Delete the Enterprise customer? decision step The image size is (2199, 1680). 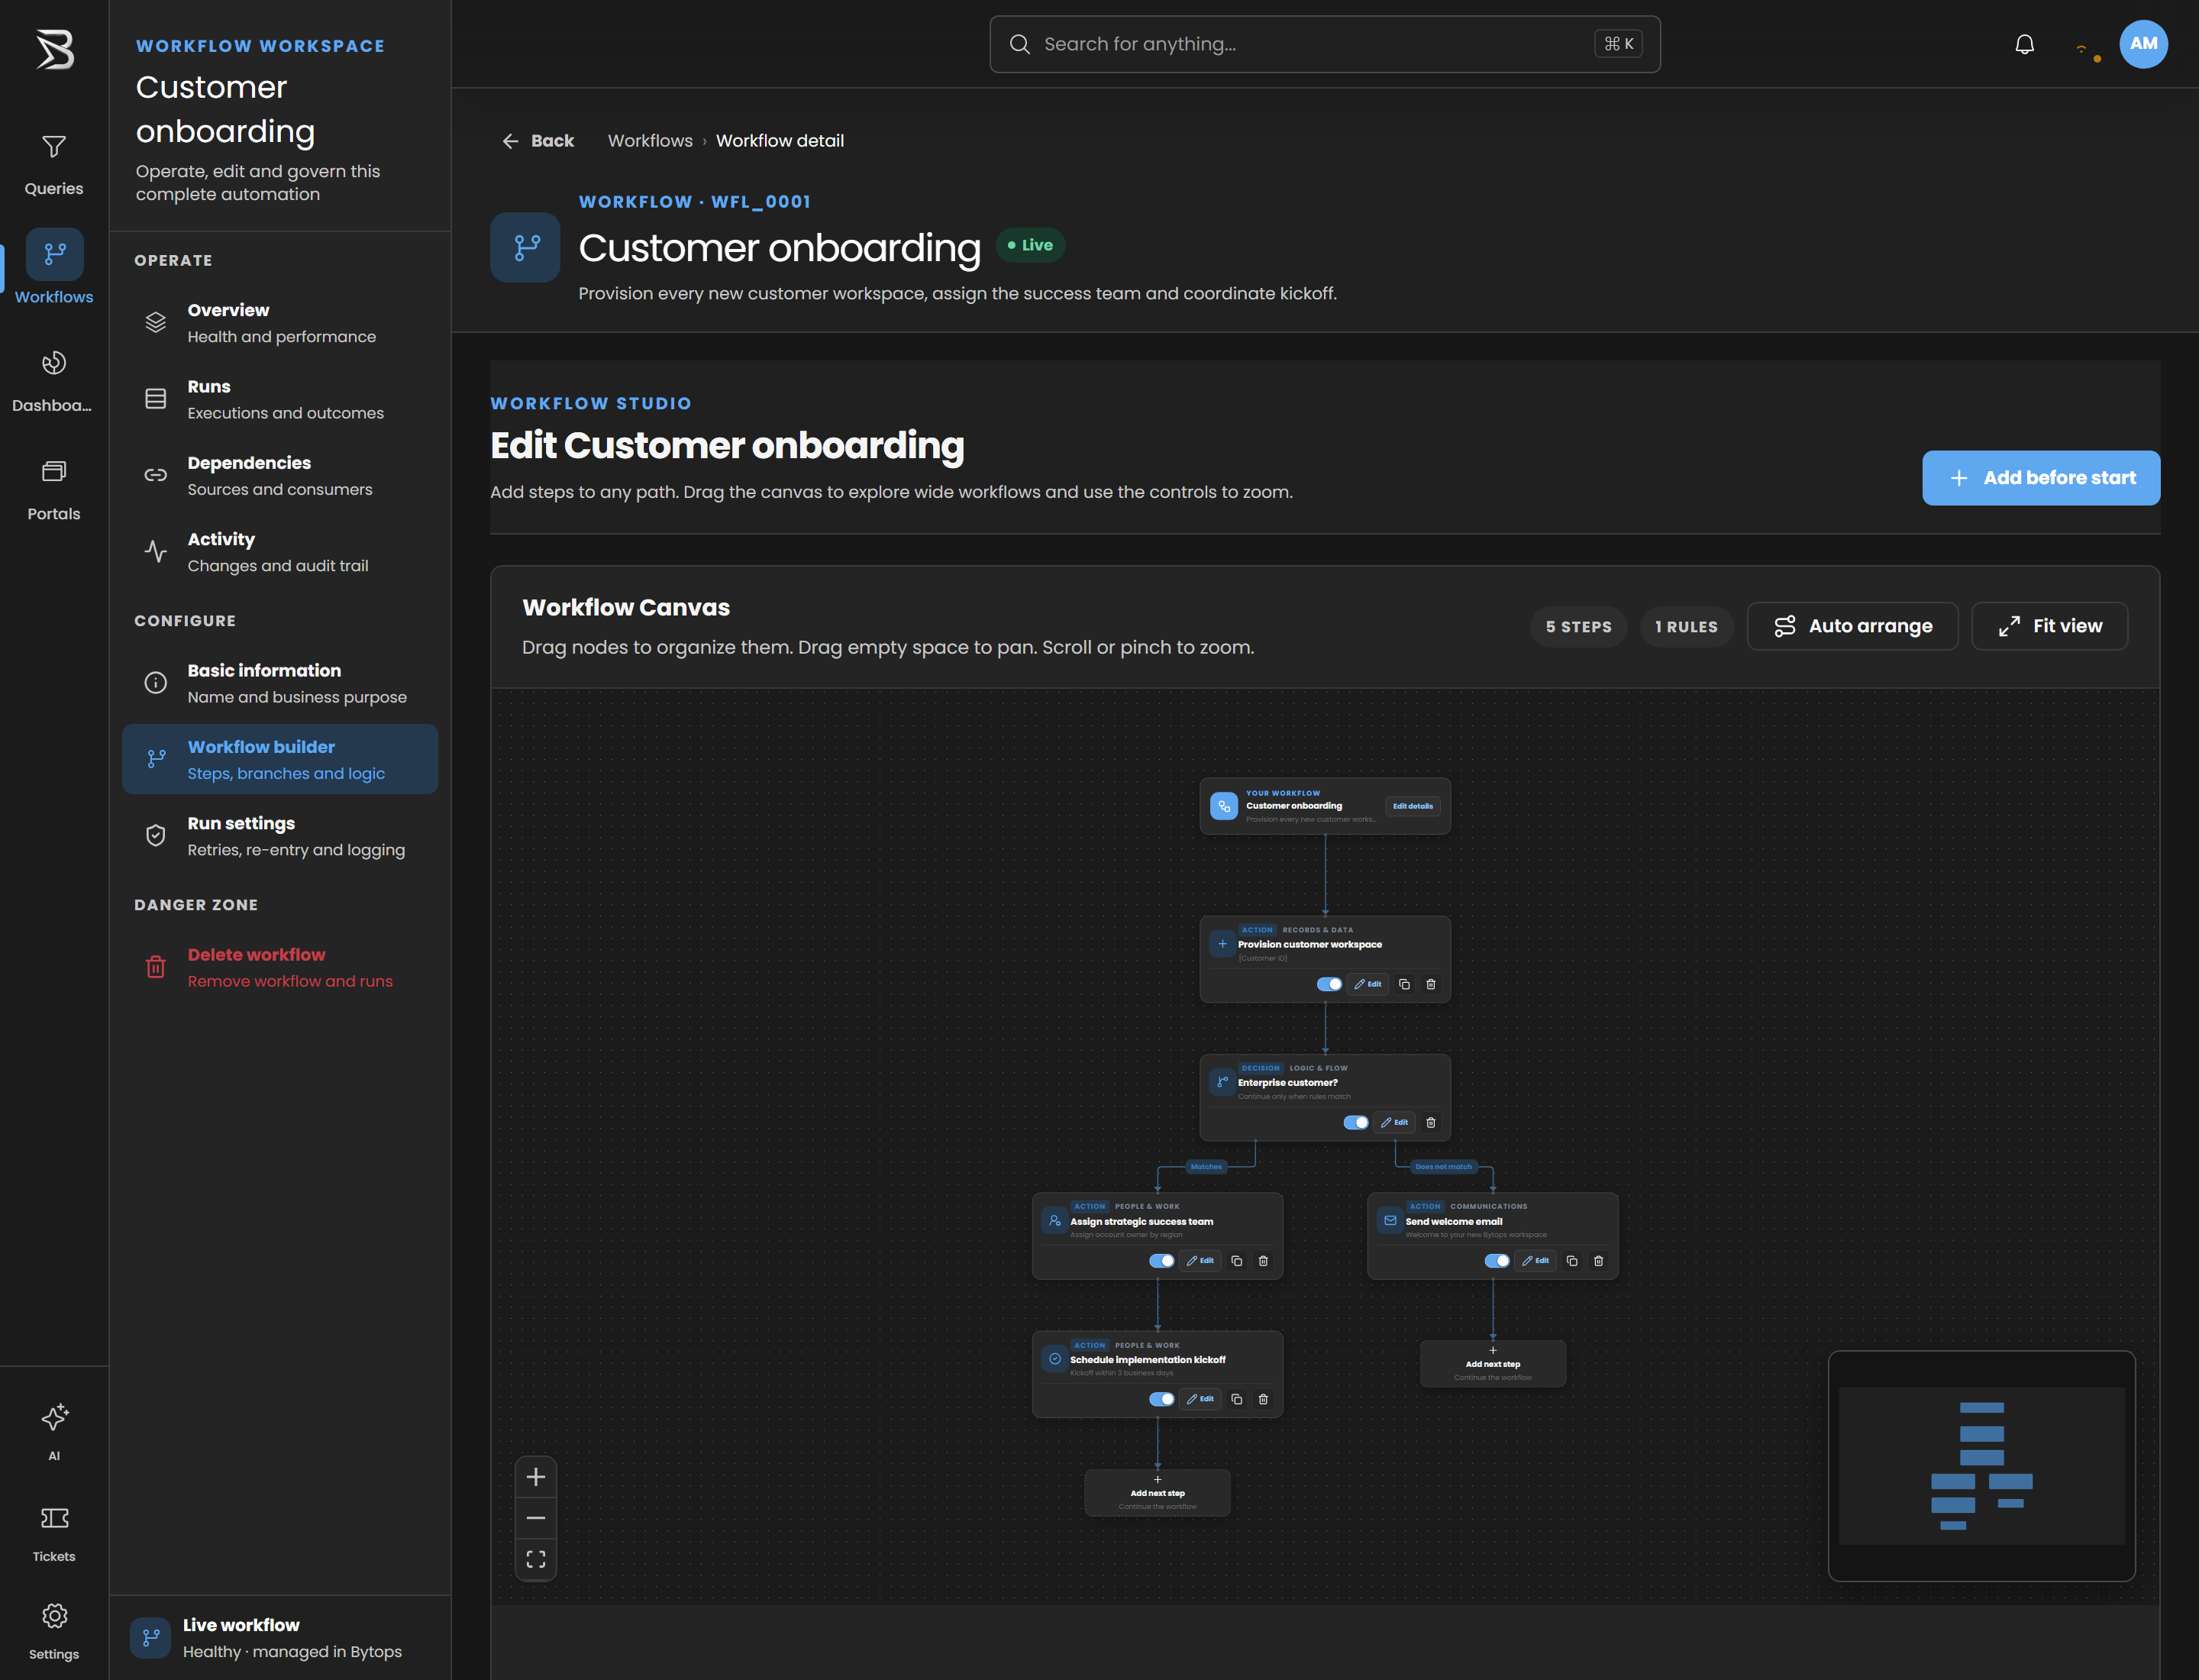[1431, 1122]
